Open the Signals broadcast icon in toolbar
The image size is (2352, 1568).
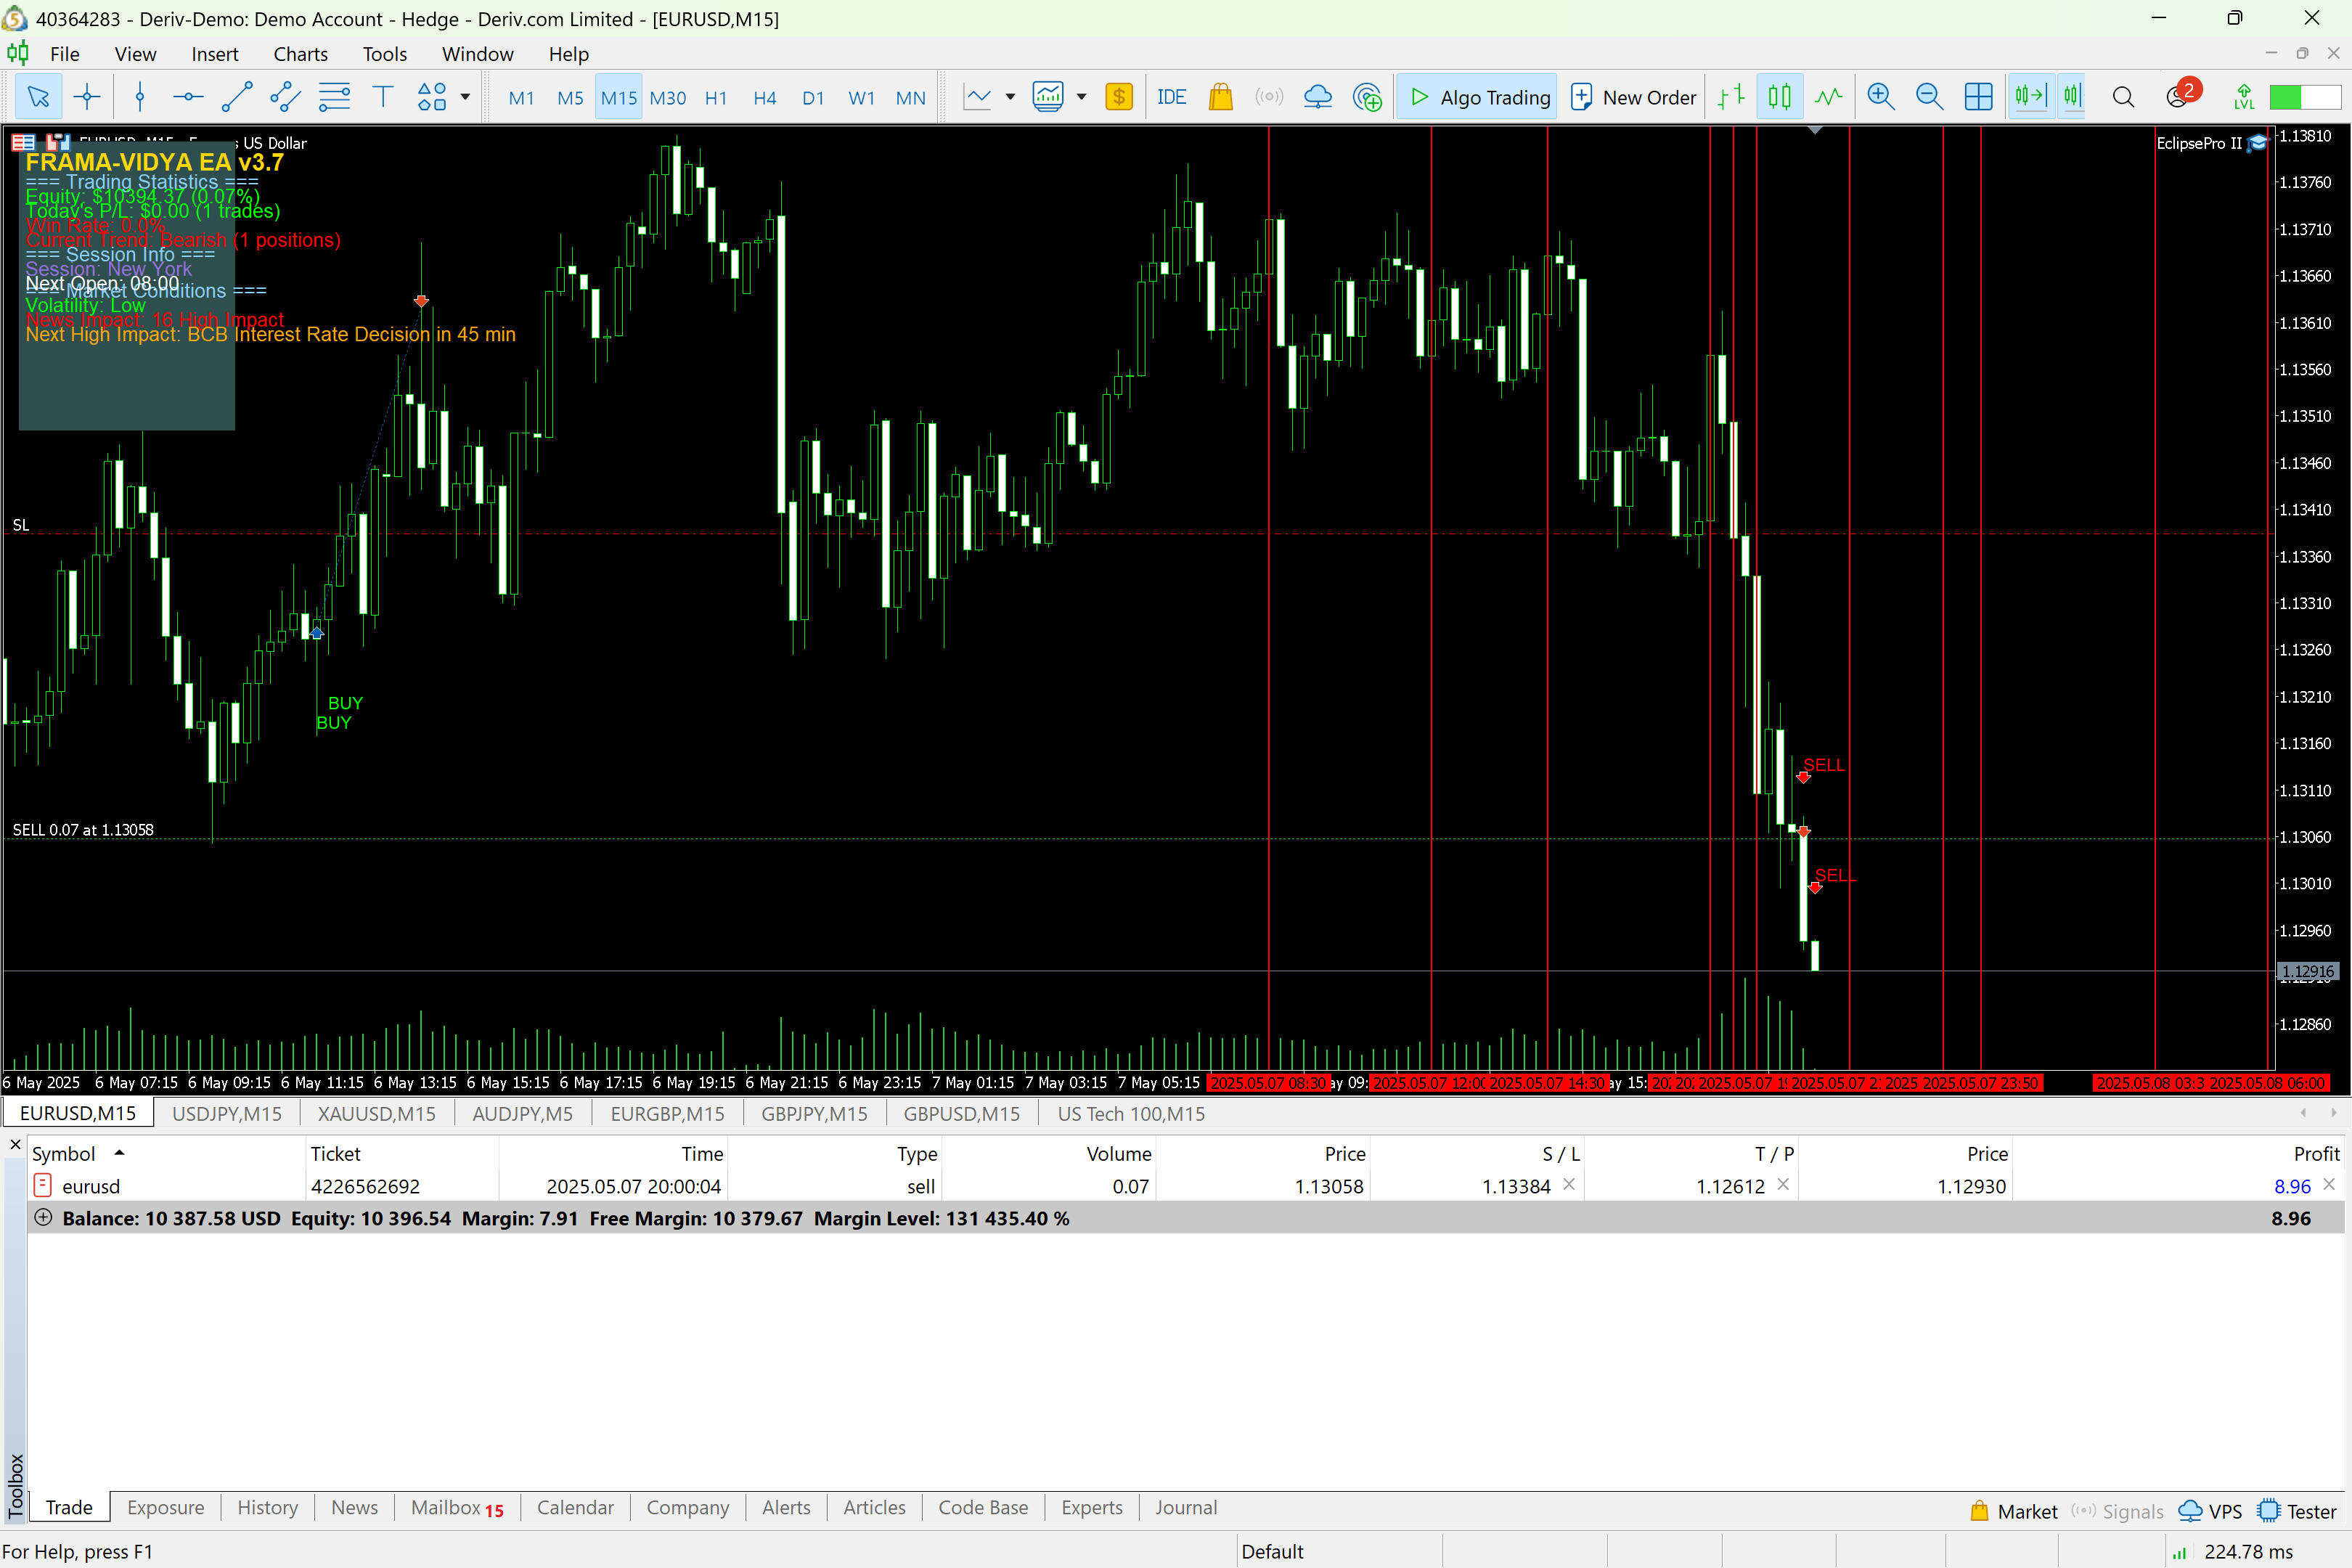click(x=1269, y=97)
